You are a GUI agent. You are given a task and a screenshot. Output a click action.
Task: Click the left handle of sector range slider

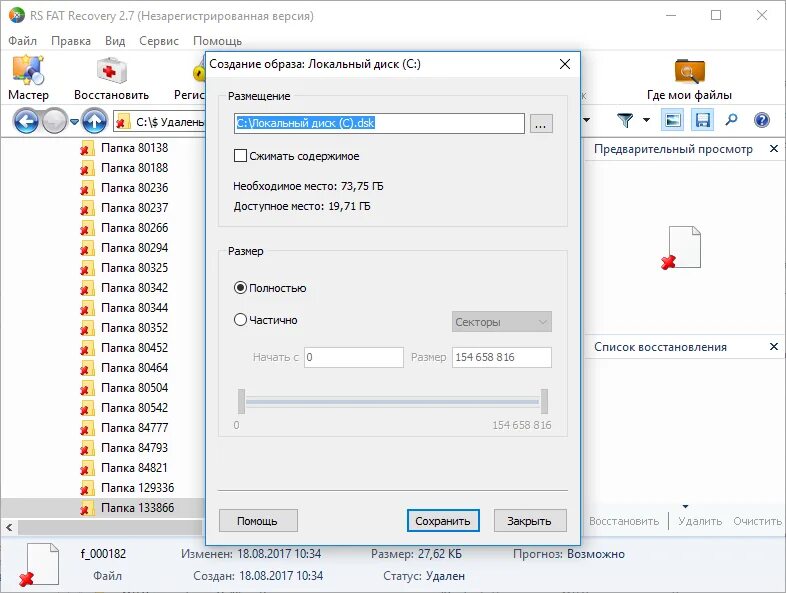[x=242, y=401]
